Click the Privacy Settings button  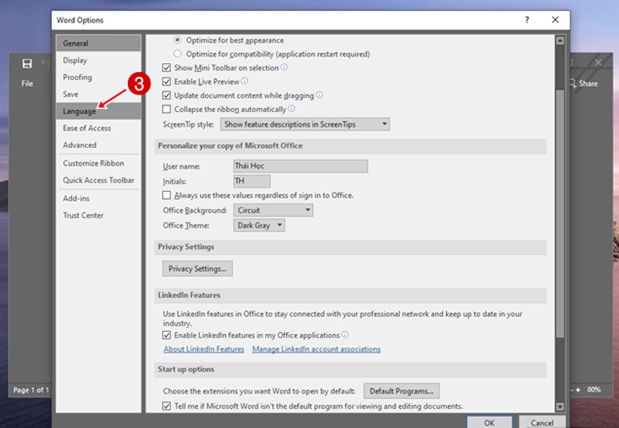[x=197, y=268]
